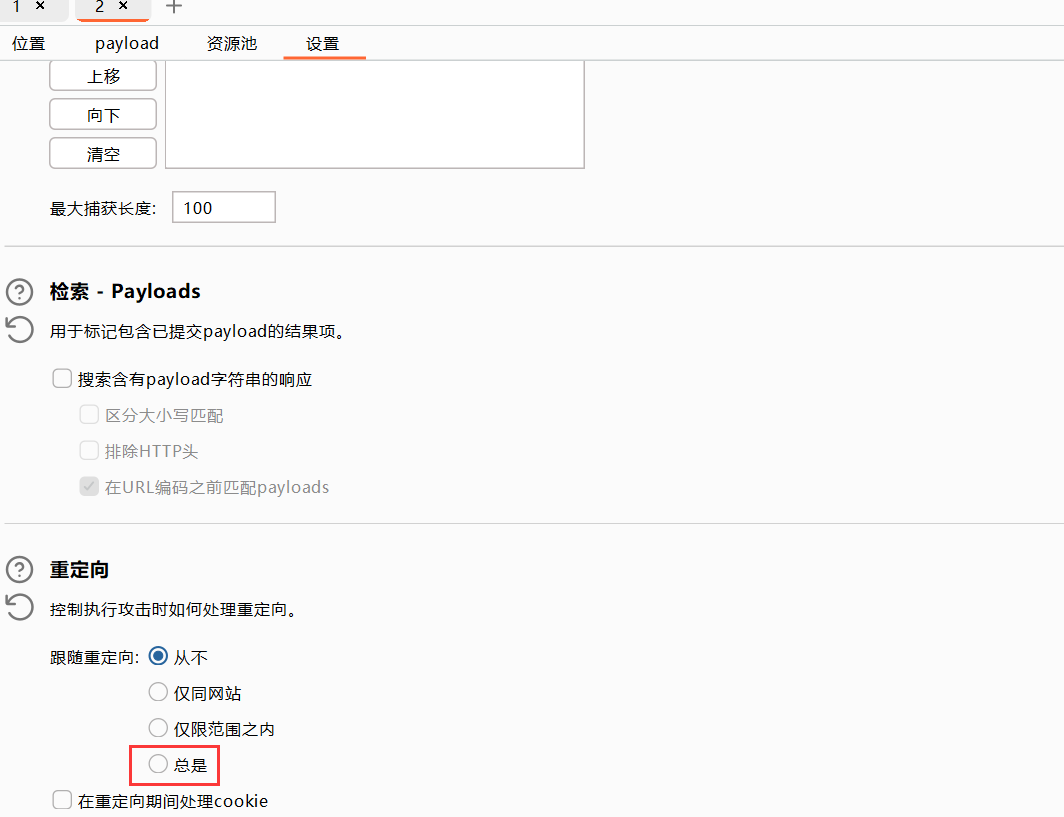Screen dimensions: 1064x817
Task: Reset 重定向 settings to default
Action: [x=19, y=607]
